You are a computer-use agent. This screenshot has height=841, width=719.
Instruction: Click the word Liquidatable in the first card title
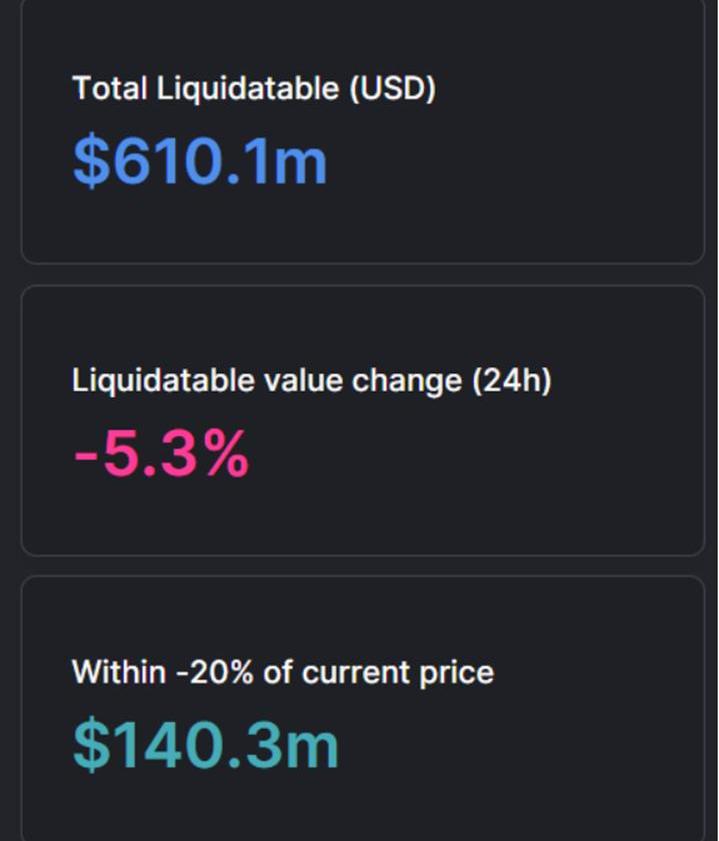coord(248,90)
